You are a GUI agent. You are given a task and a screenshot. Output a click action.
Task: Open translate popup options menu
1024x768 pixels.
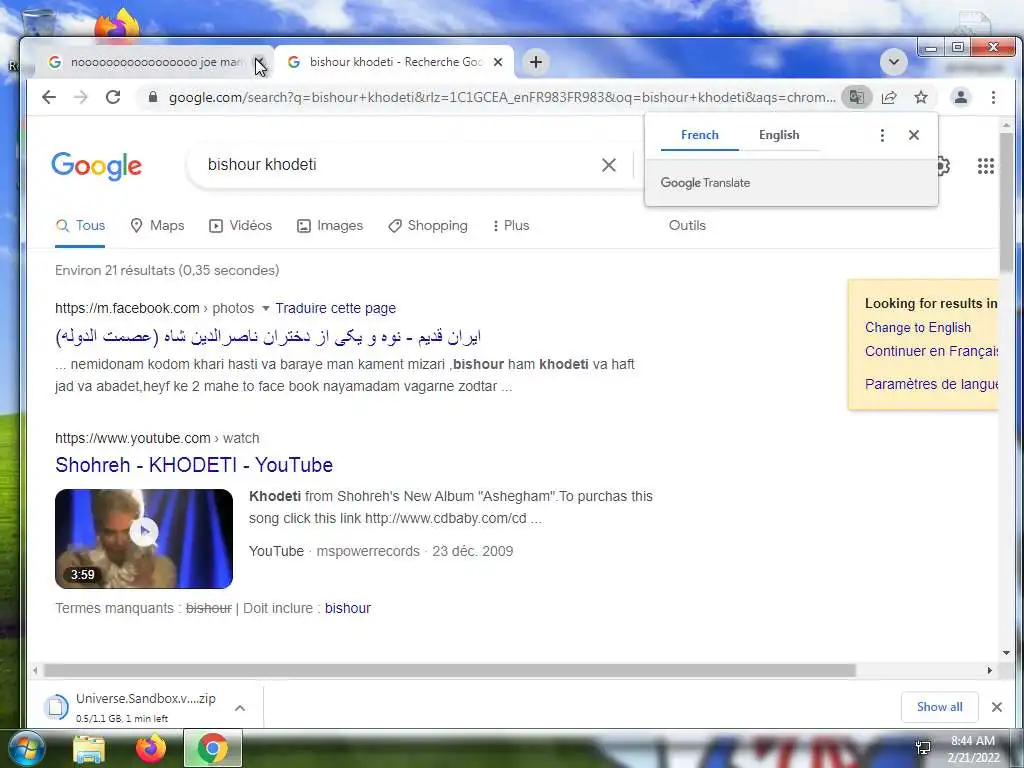[882, 135]
